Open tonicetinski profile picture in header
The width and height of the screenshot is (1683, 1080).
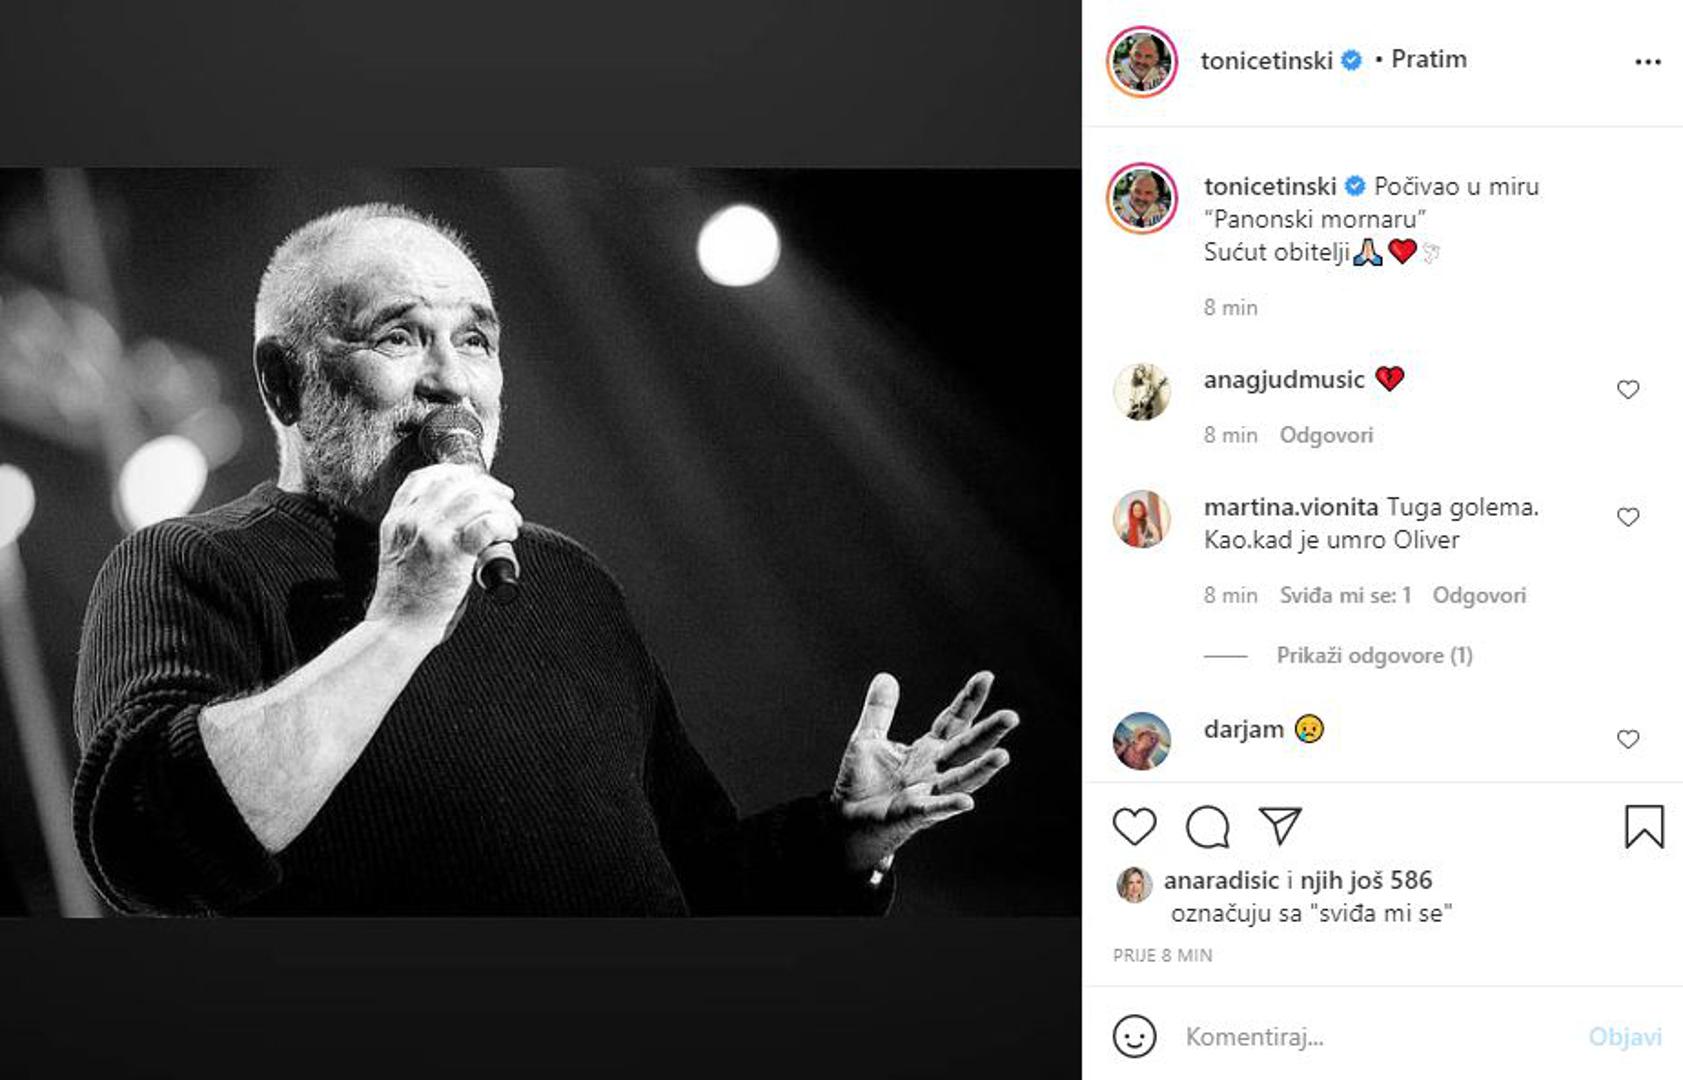[x=1141, y=62]
